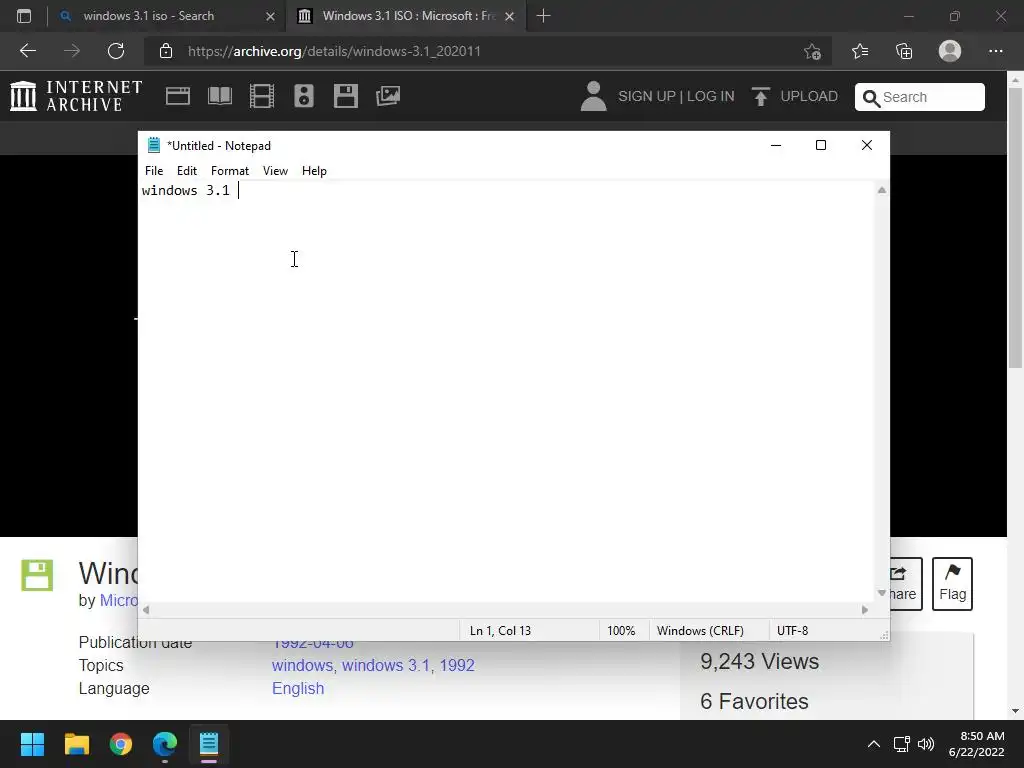Click Notepad vertical scrollbar up arrow
The width and height of the screenshot is (1024, 768).
[882, 190]
